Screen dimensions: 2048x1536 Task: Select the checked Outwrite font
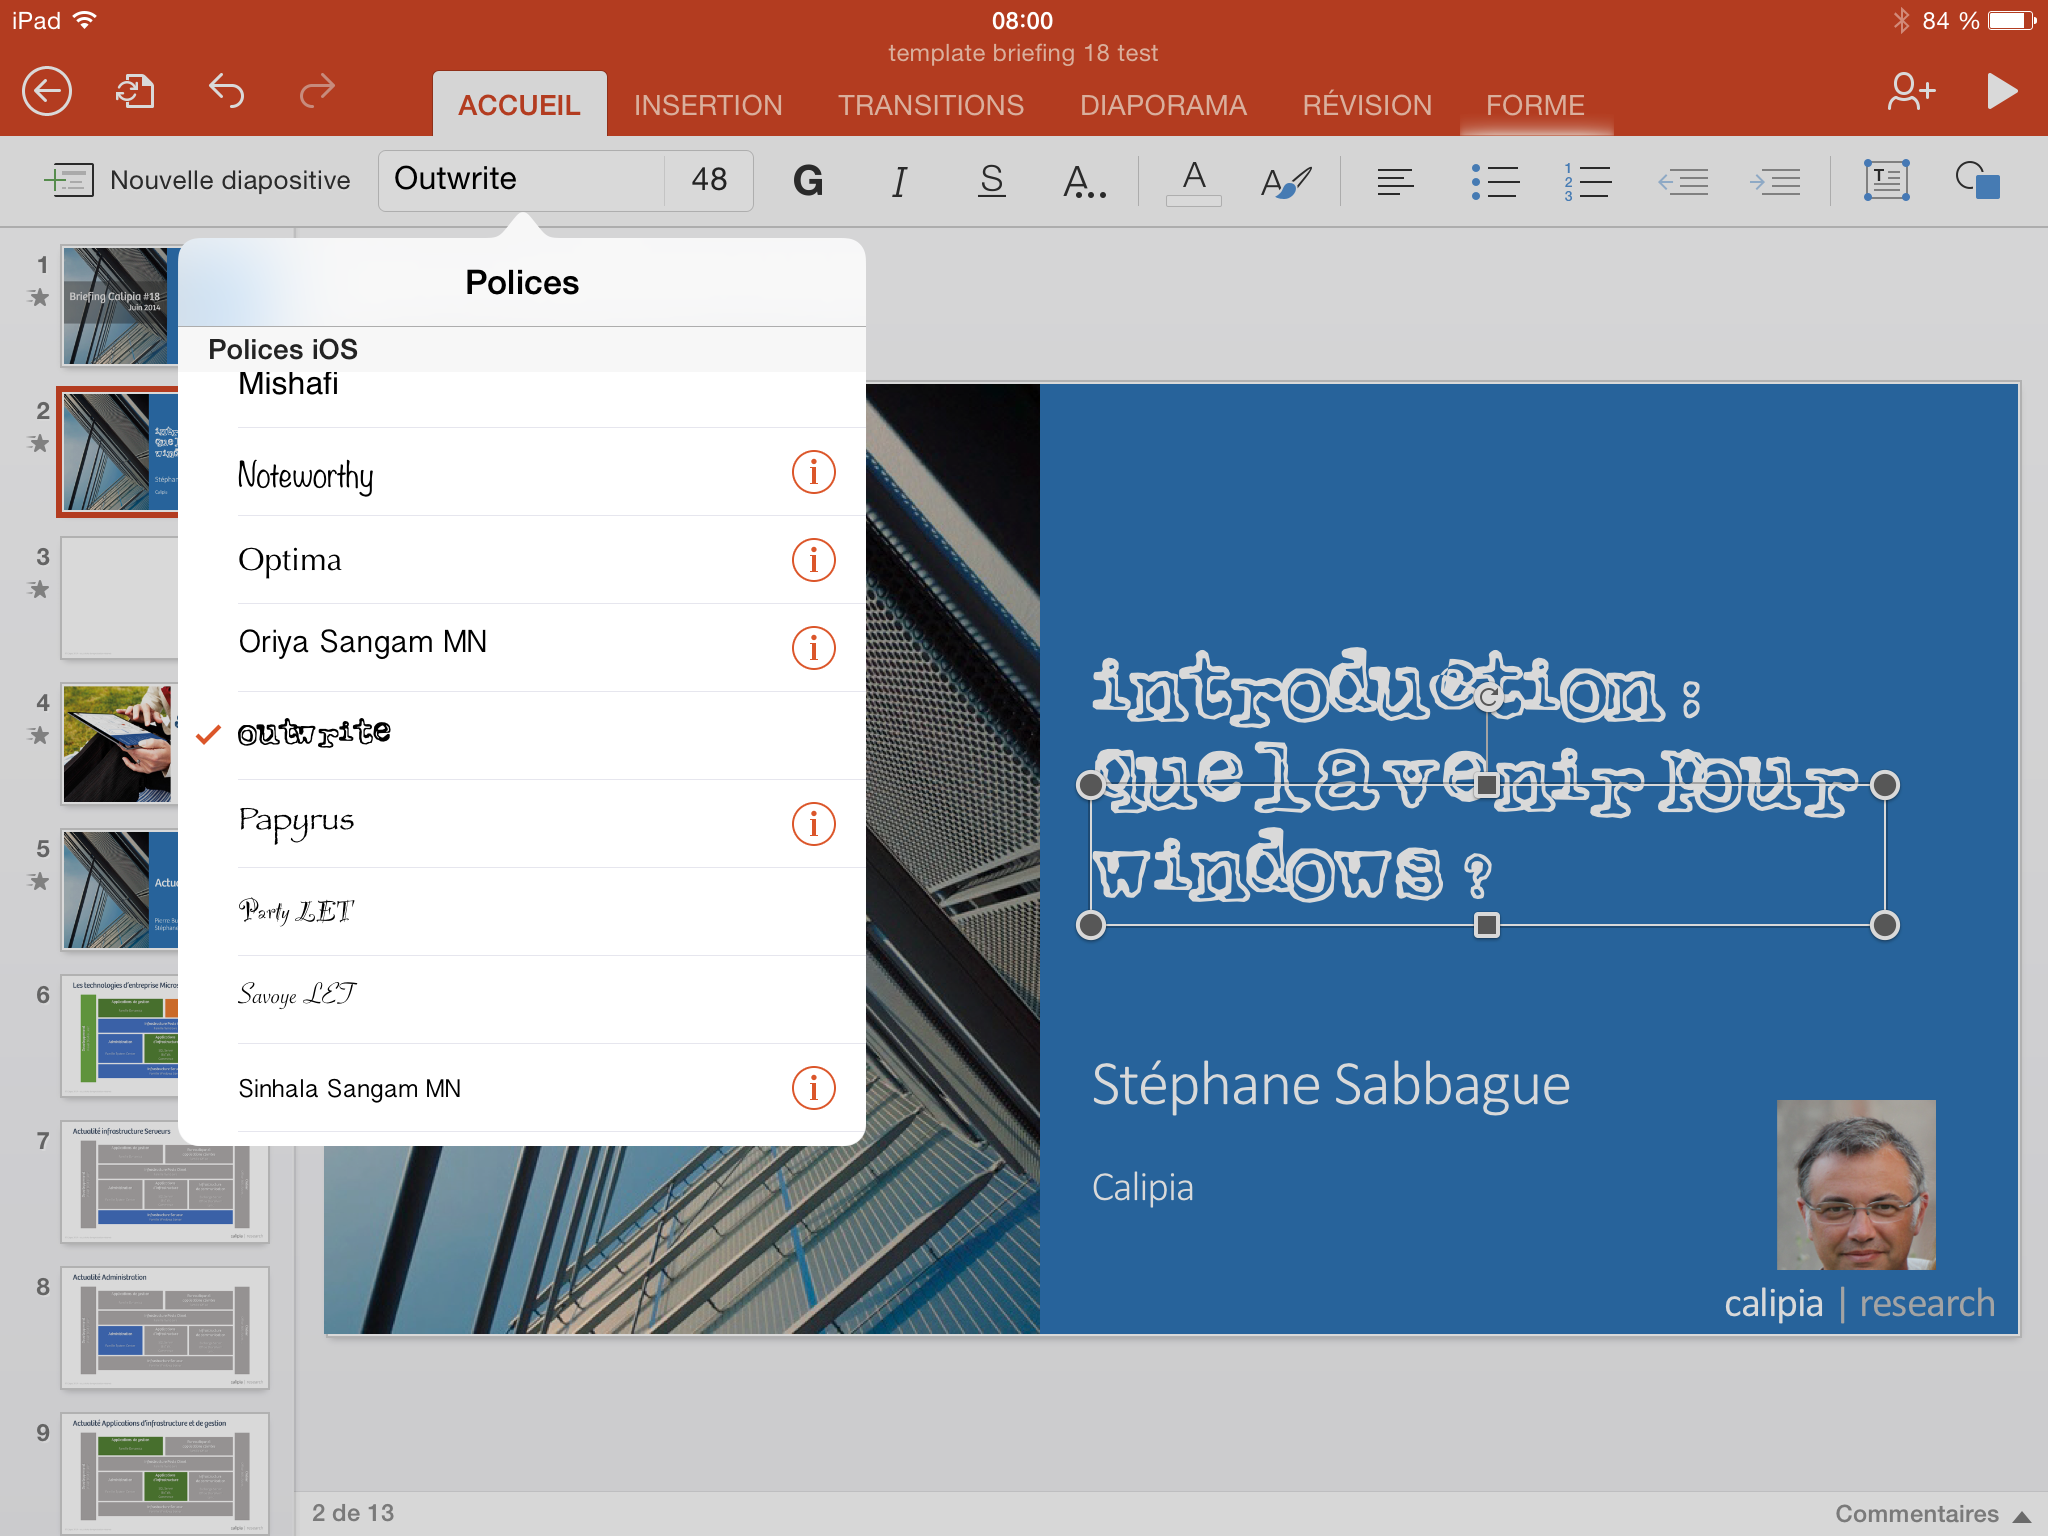[x=314, y=734]
